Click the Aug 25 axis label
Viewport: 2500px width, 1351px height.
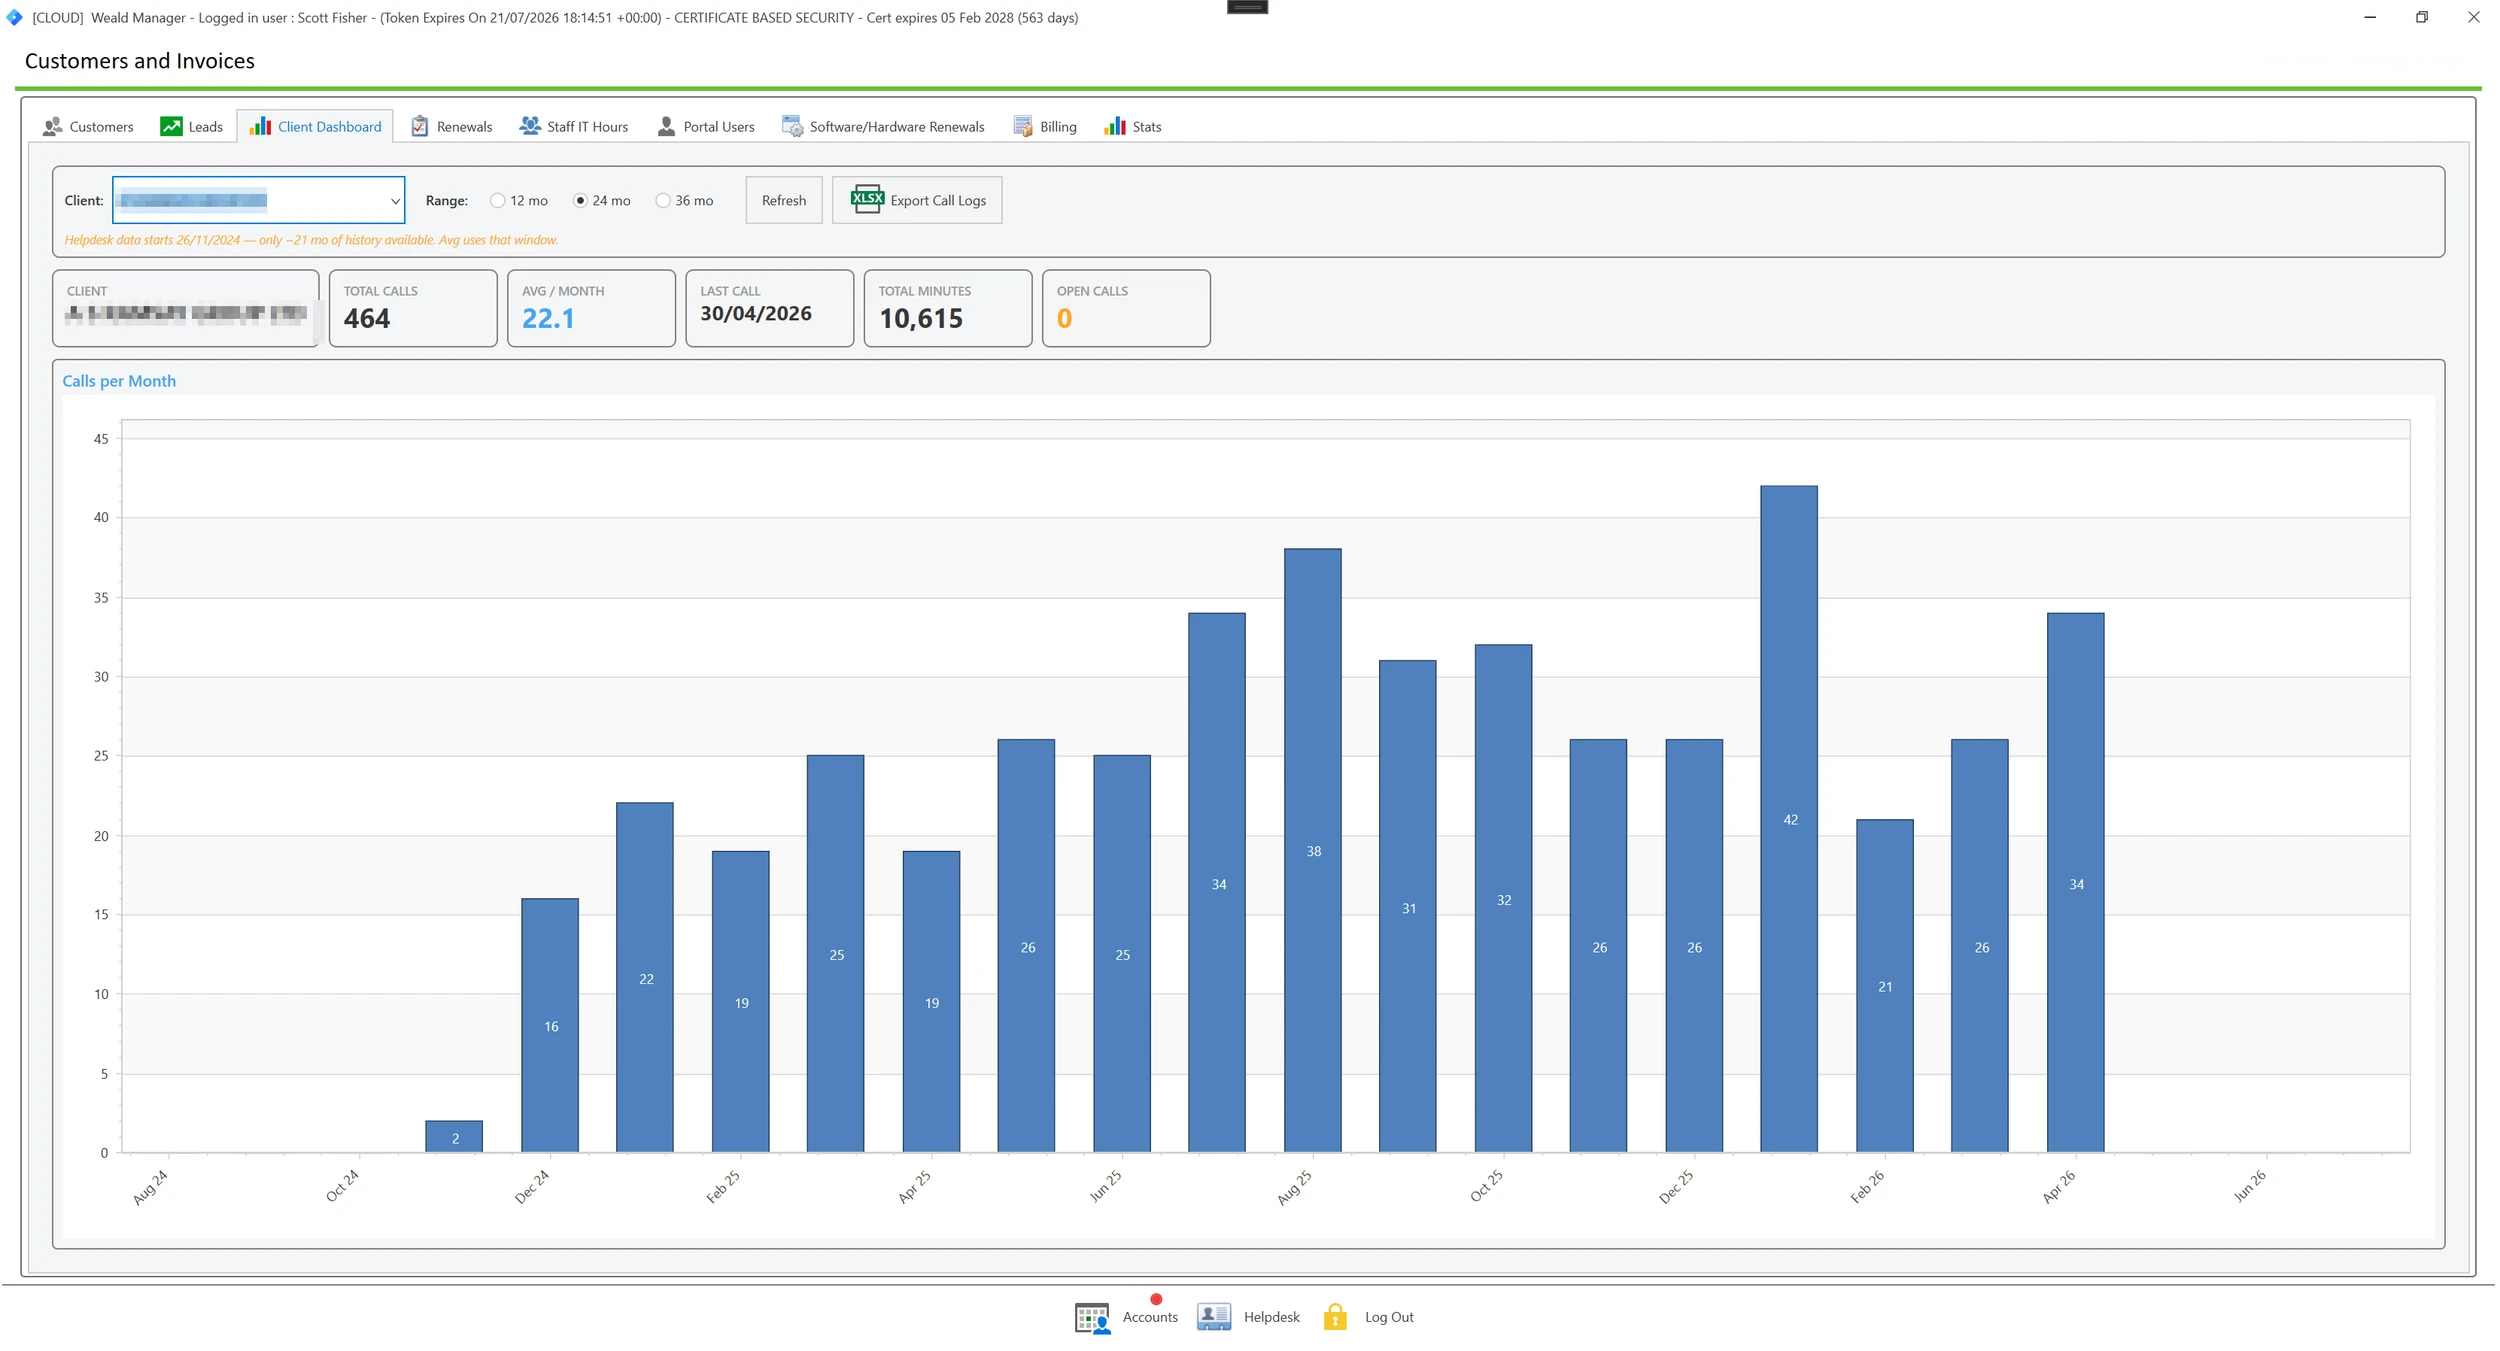[1294, 1187]
